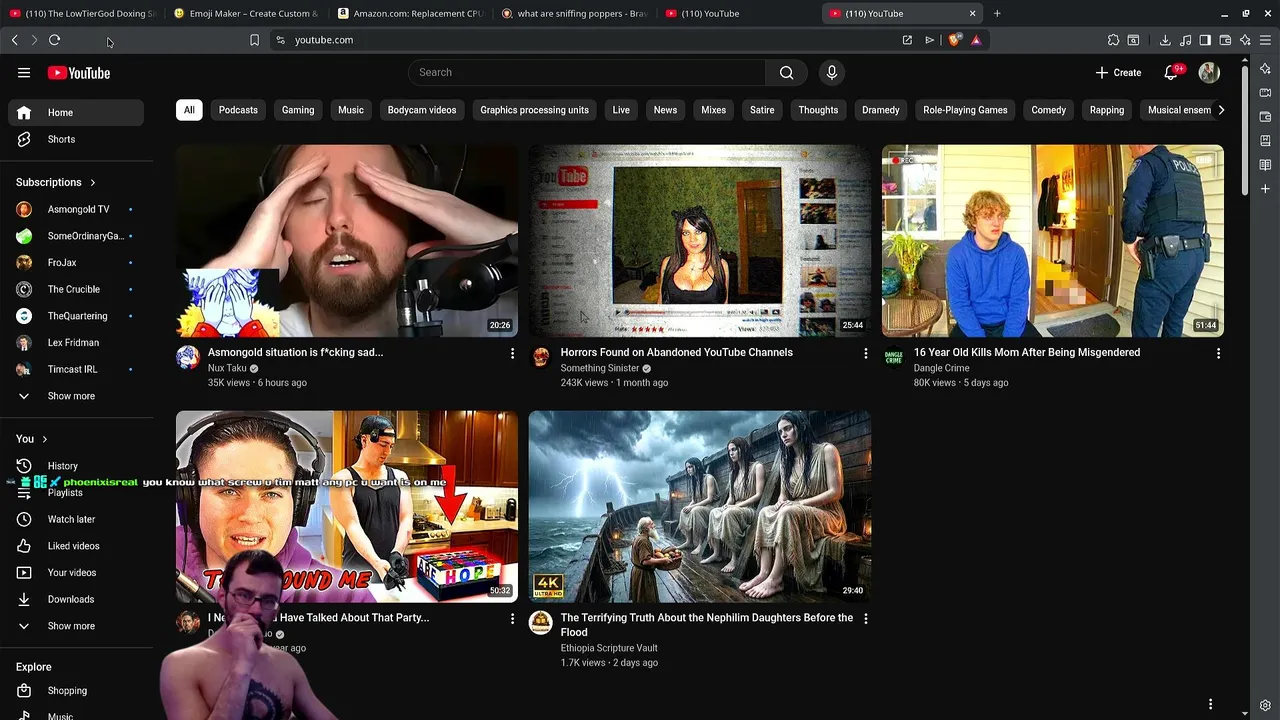Viewport: 1280px width, 720px height.
Task: Click the Create button
Action: pyautogui.click(x=1118, y=73)
